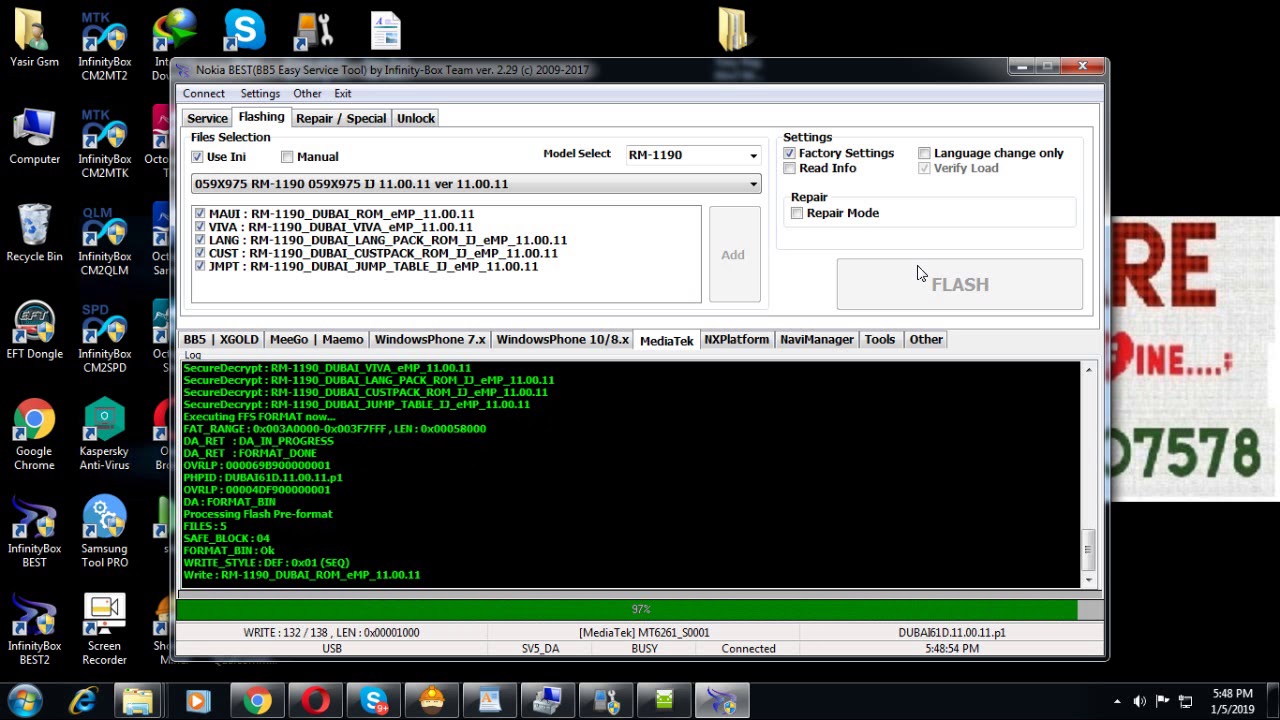Uncheck the JMPT jump table file entry

pos(200,266)
